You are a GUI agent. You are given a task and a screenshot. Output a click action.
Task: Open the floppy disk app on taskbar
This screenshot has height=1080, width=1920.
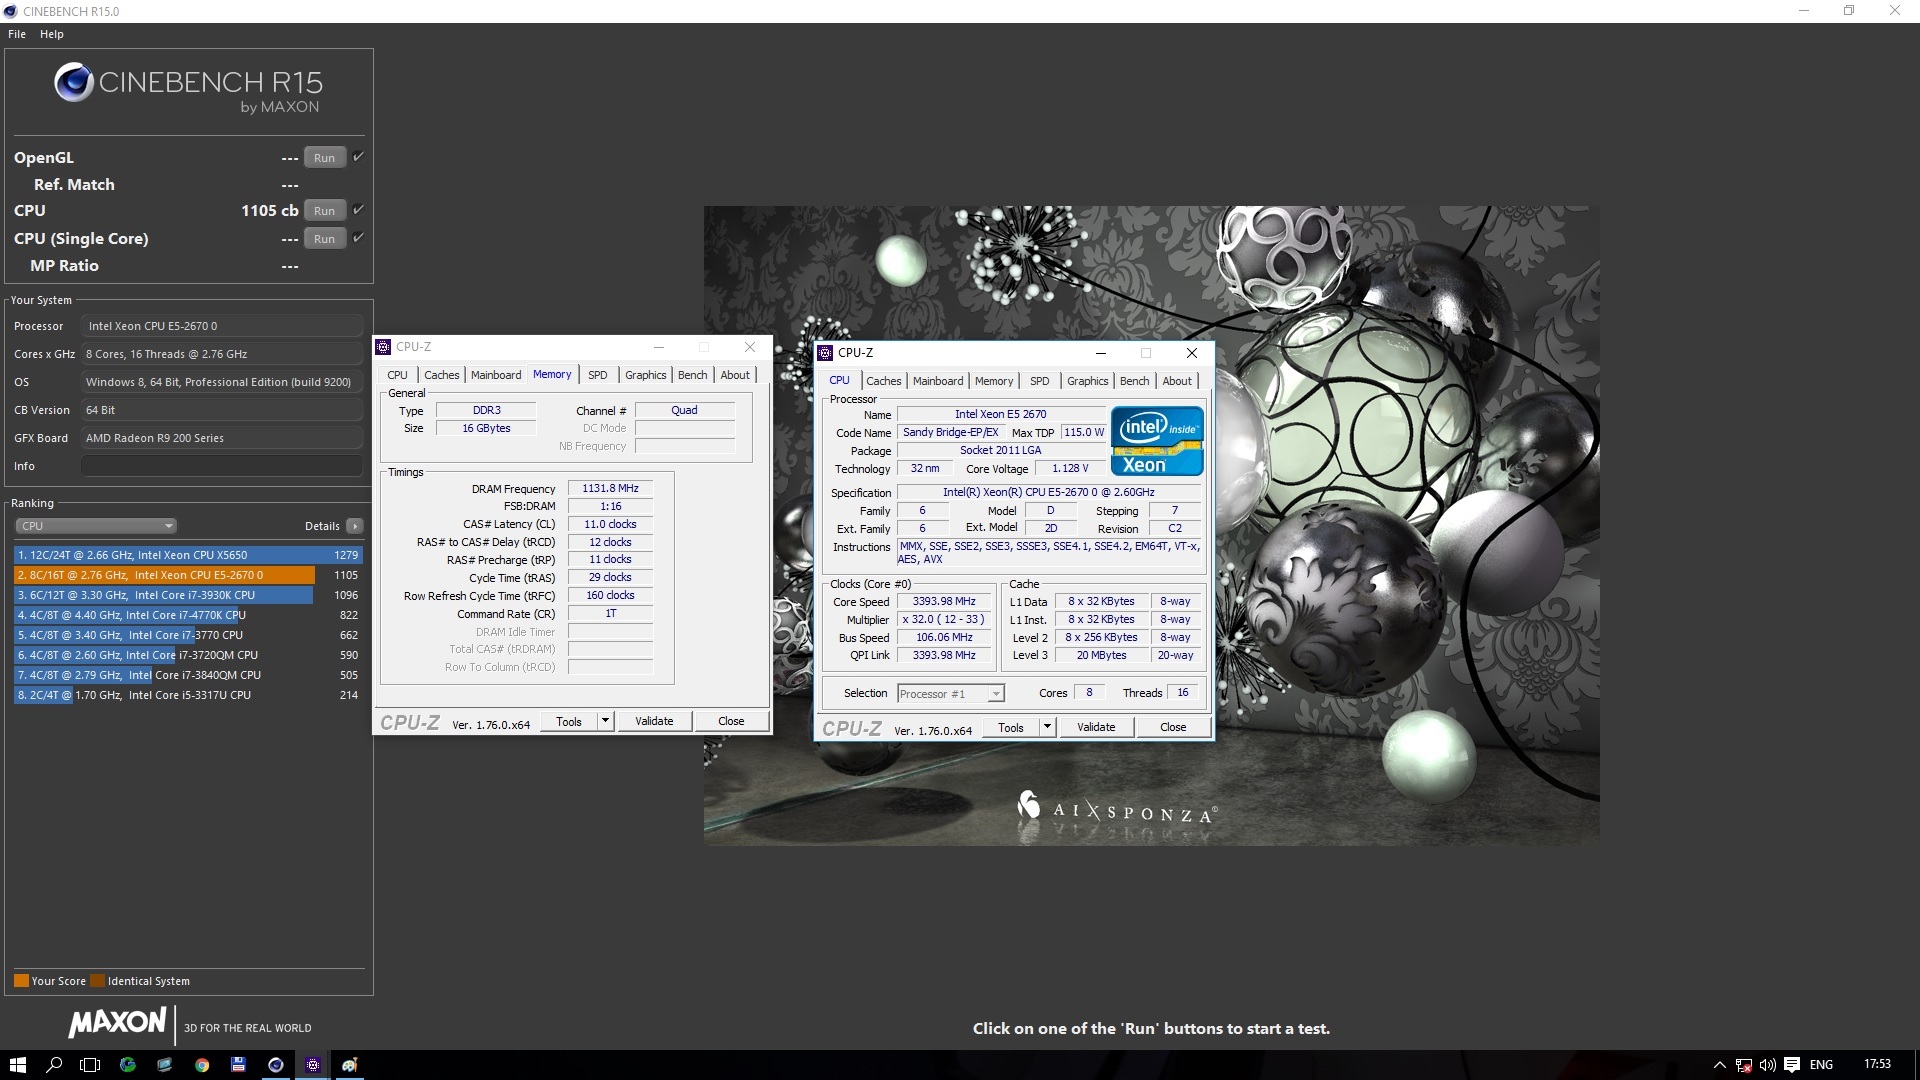(238, 1065)
